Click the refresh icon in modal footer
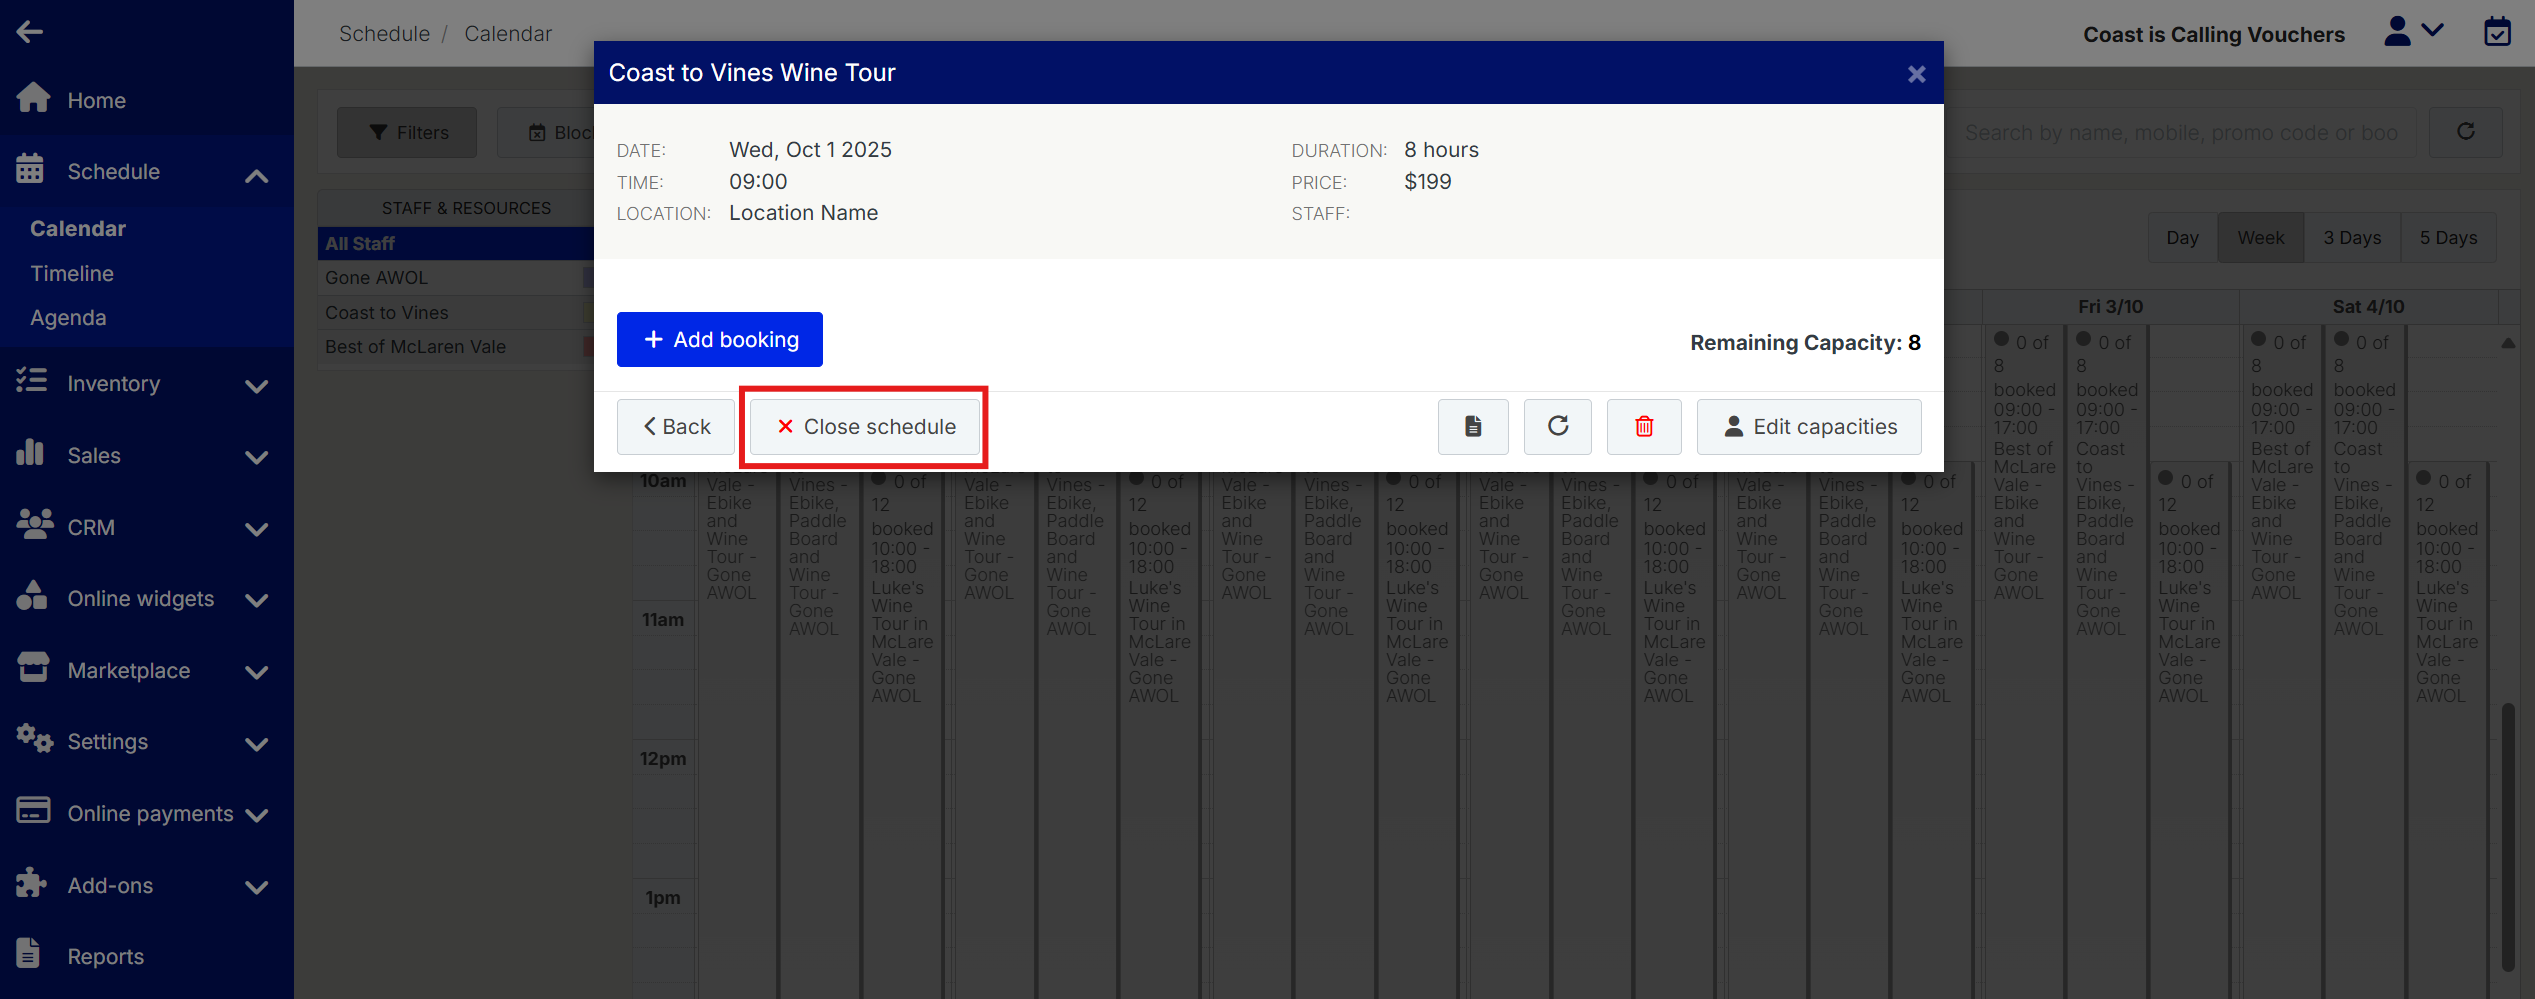 1557,427
